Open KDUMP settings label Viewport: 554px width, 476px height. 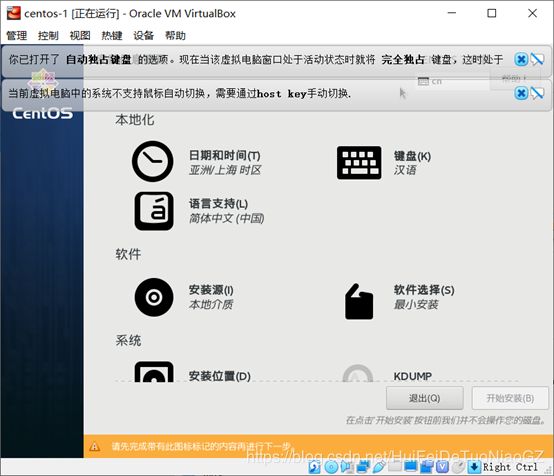pos(413,376)
